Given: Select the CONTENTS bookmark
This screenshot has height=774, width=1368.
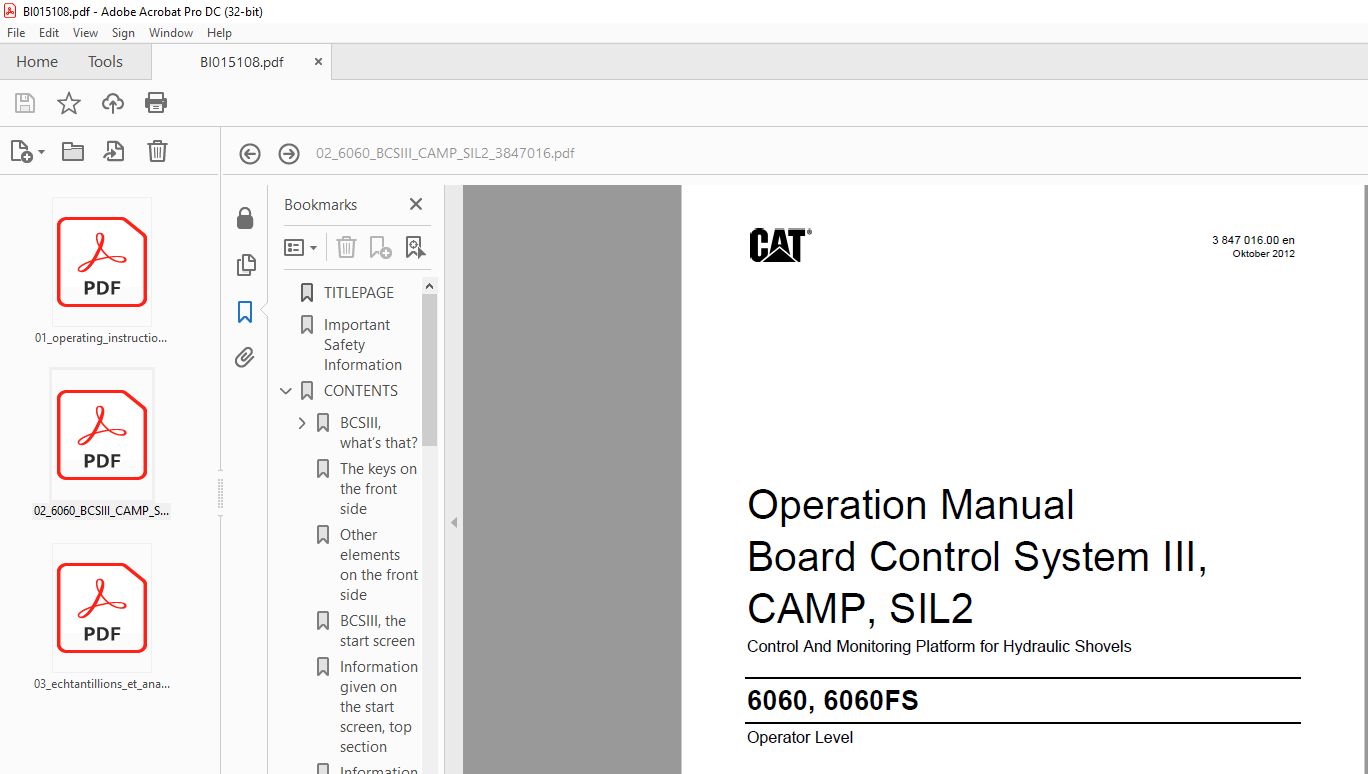Looking at the screenshot, I should (x=360, y=390).
